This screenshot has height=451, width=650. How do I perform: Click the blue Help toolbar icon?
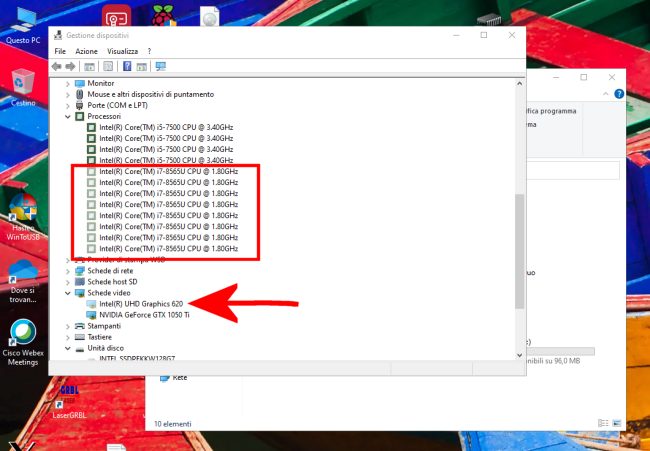click(127, 67)
